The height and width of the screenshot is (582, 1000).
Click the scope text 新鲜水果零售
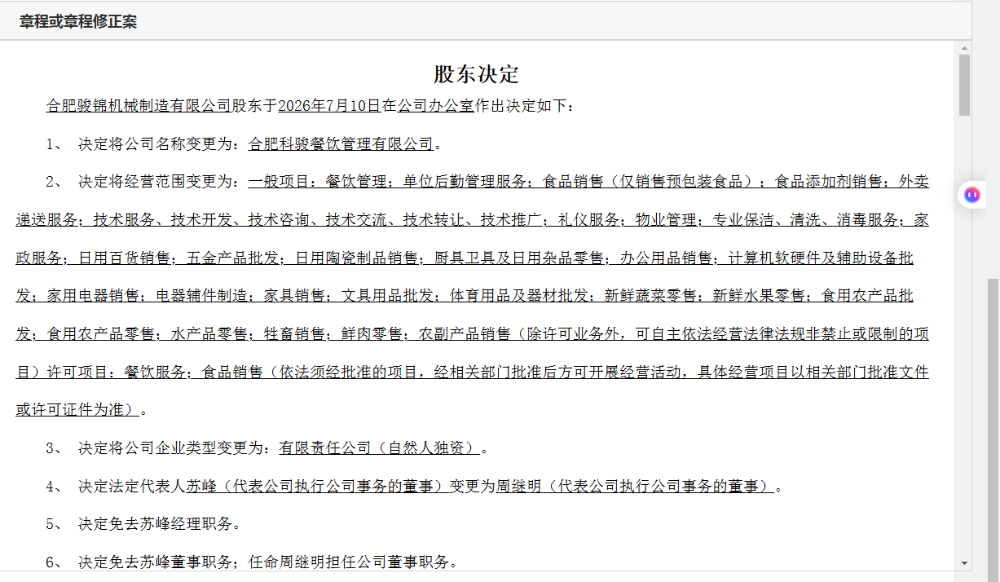coord(759,296)
